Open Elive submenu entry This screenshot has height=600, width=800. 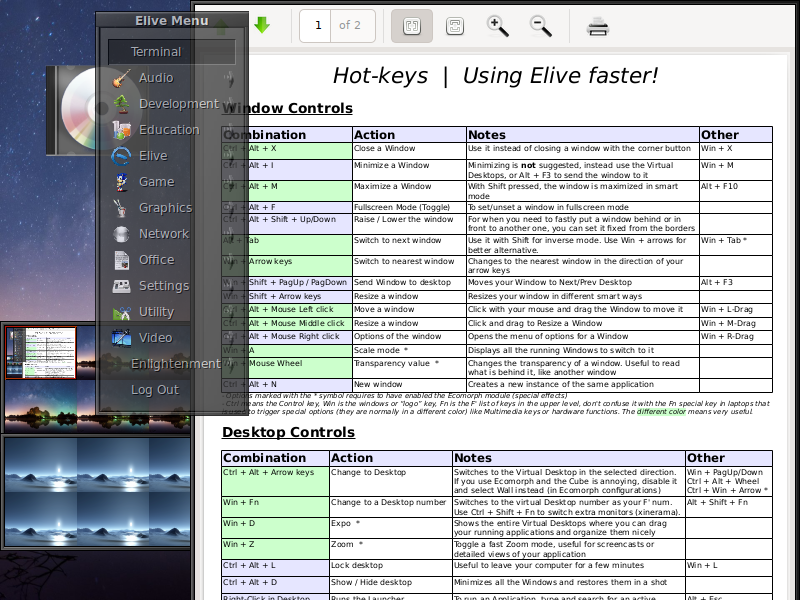172,156
